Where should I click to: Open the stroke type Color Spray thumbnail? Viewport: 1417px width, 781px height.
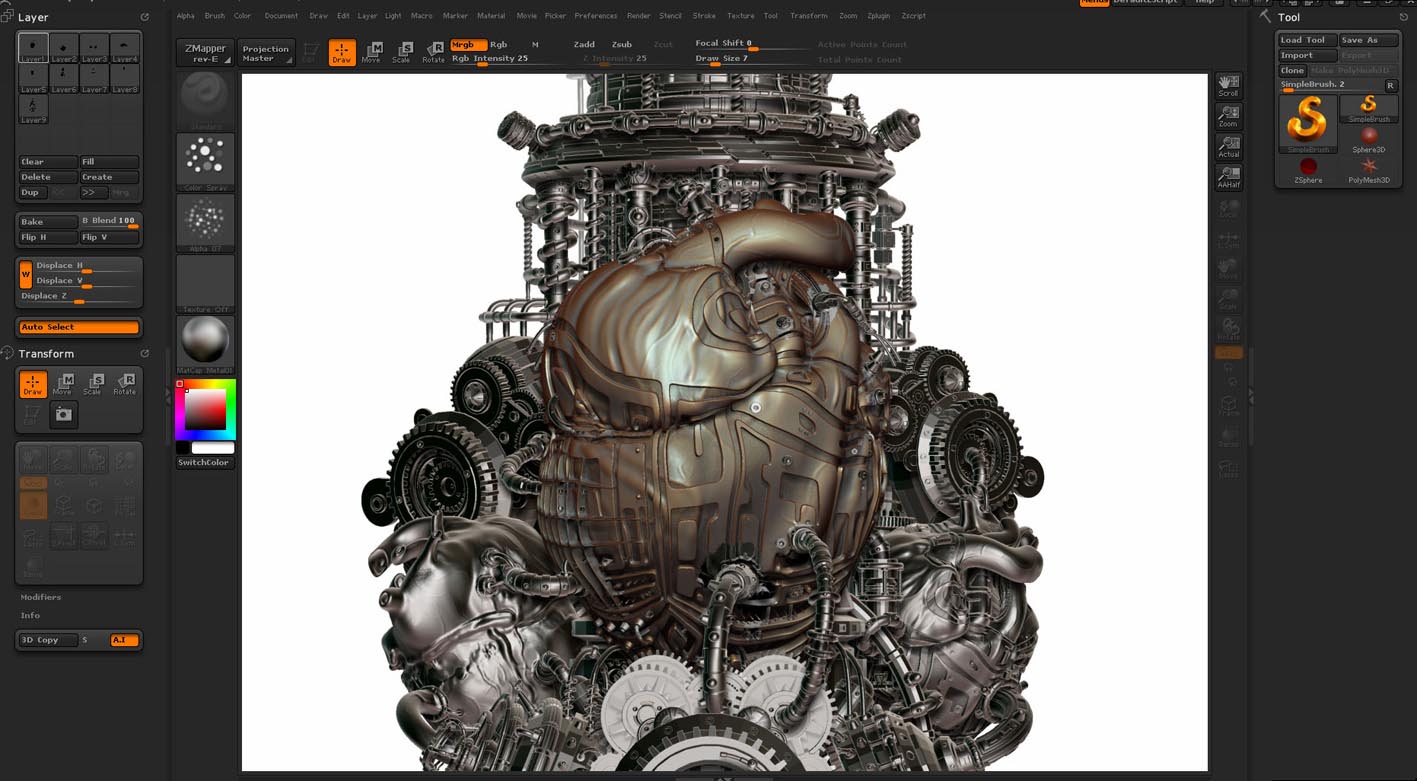[205, 161]
